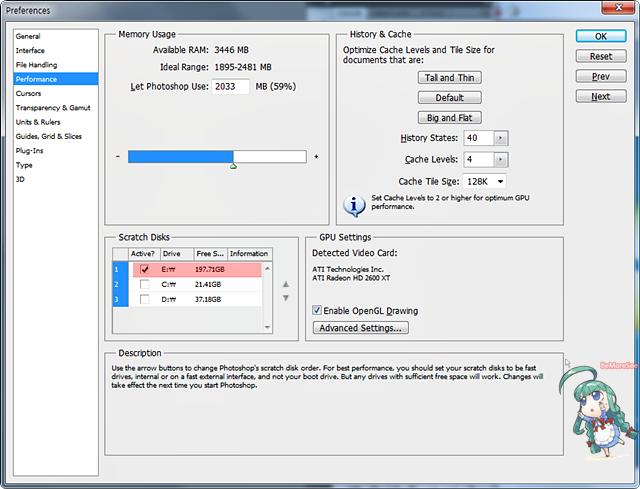Enable D: drive as scratch disk
This screenshot has height=489, width=640.
145,299
